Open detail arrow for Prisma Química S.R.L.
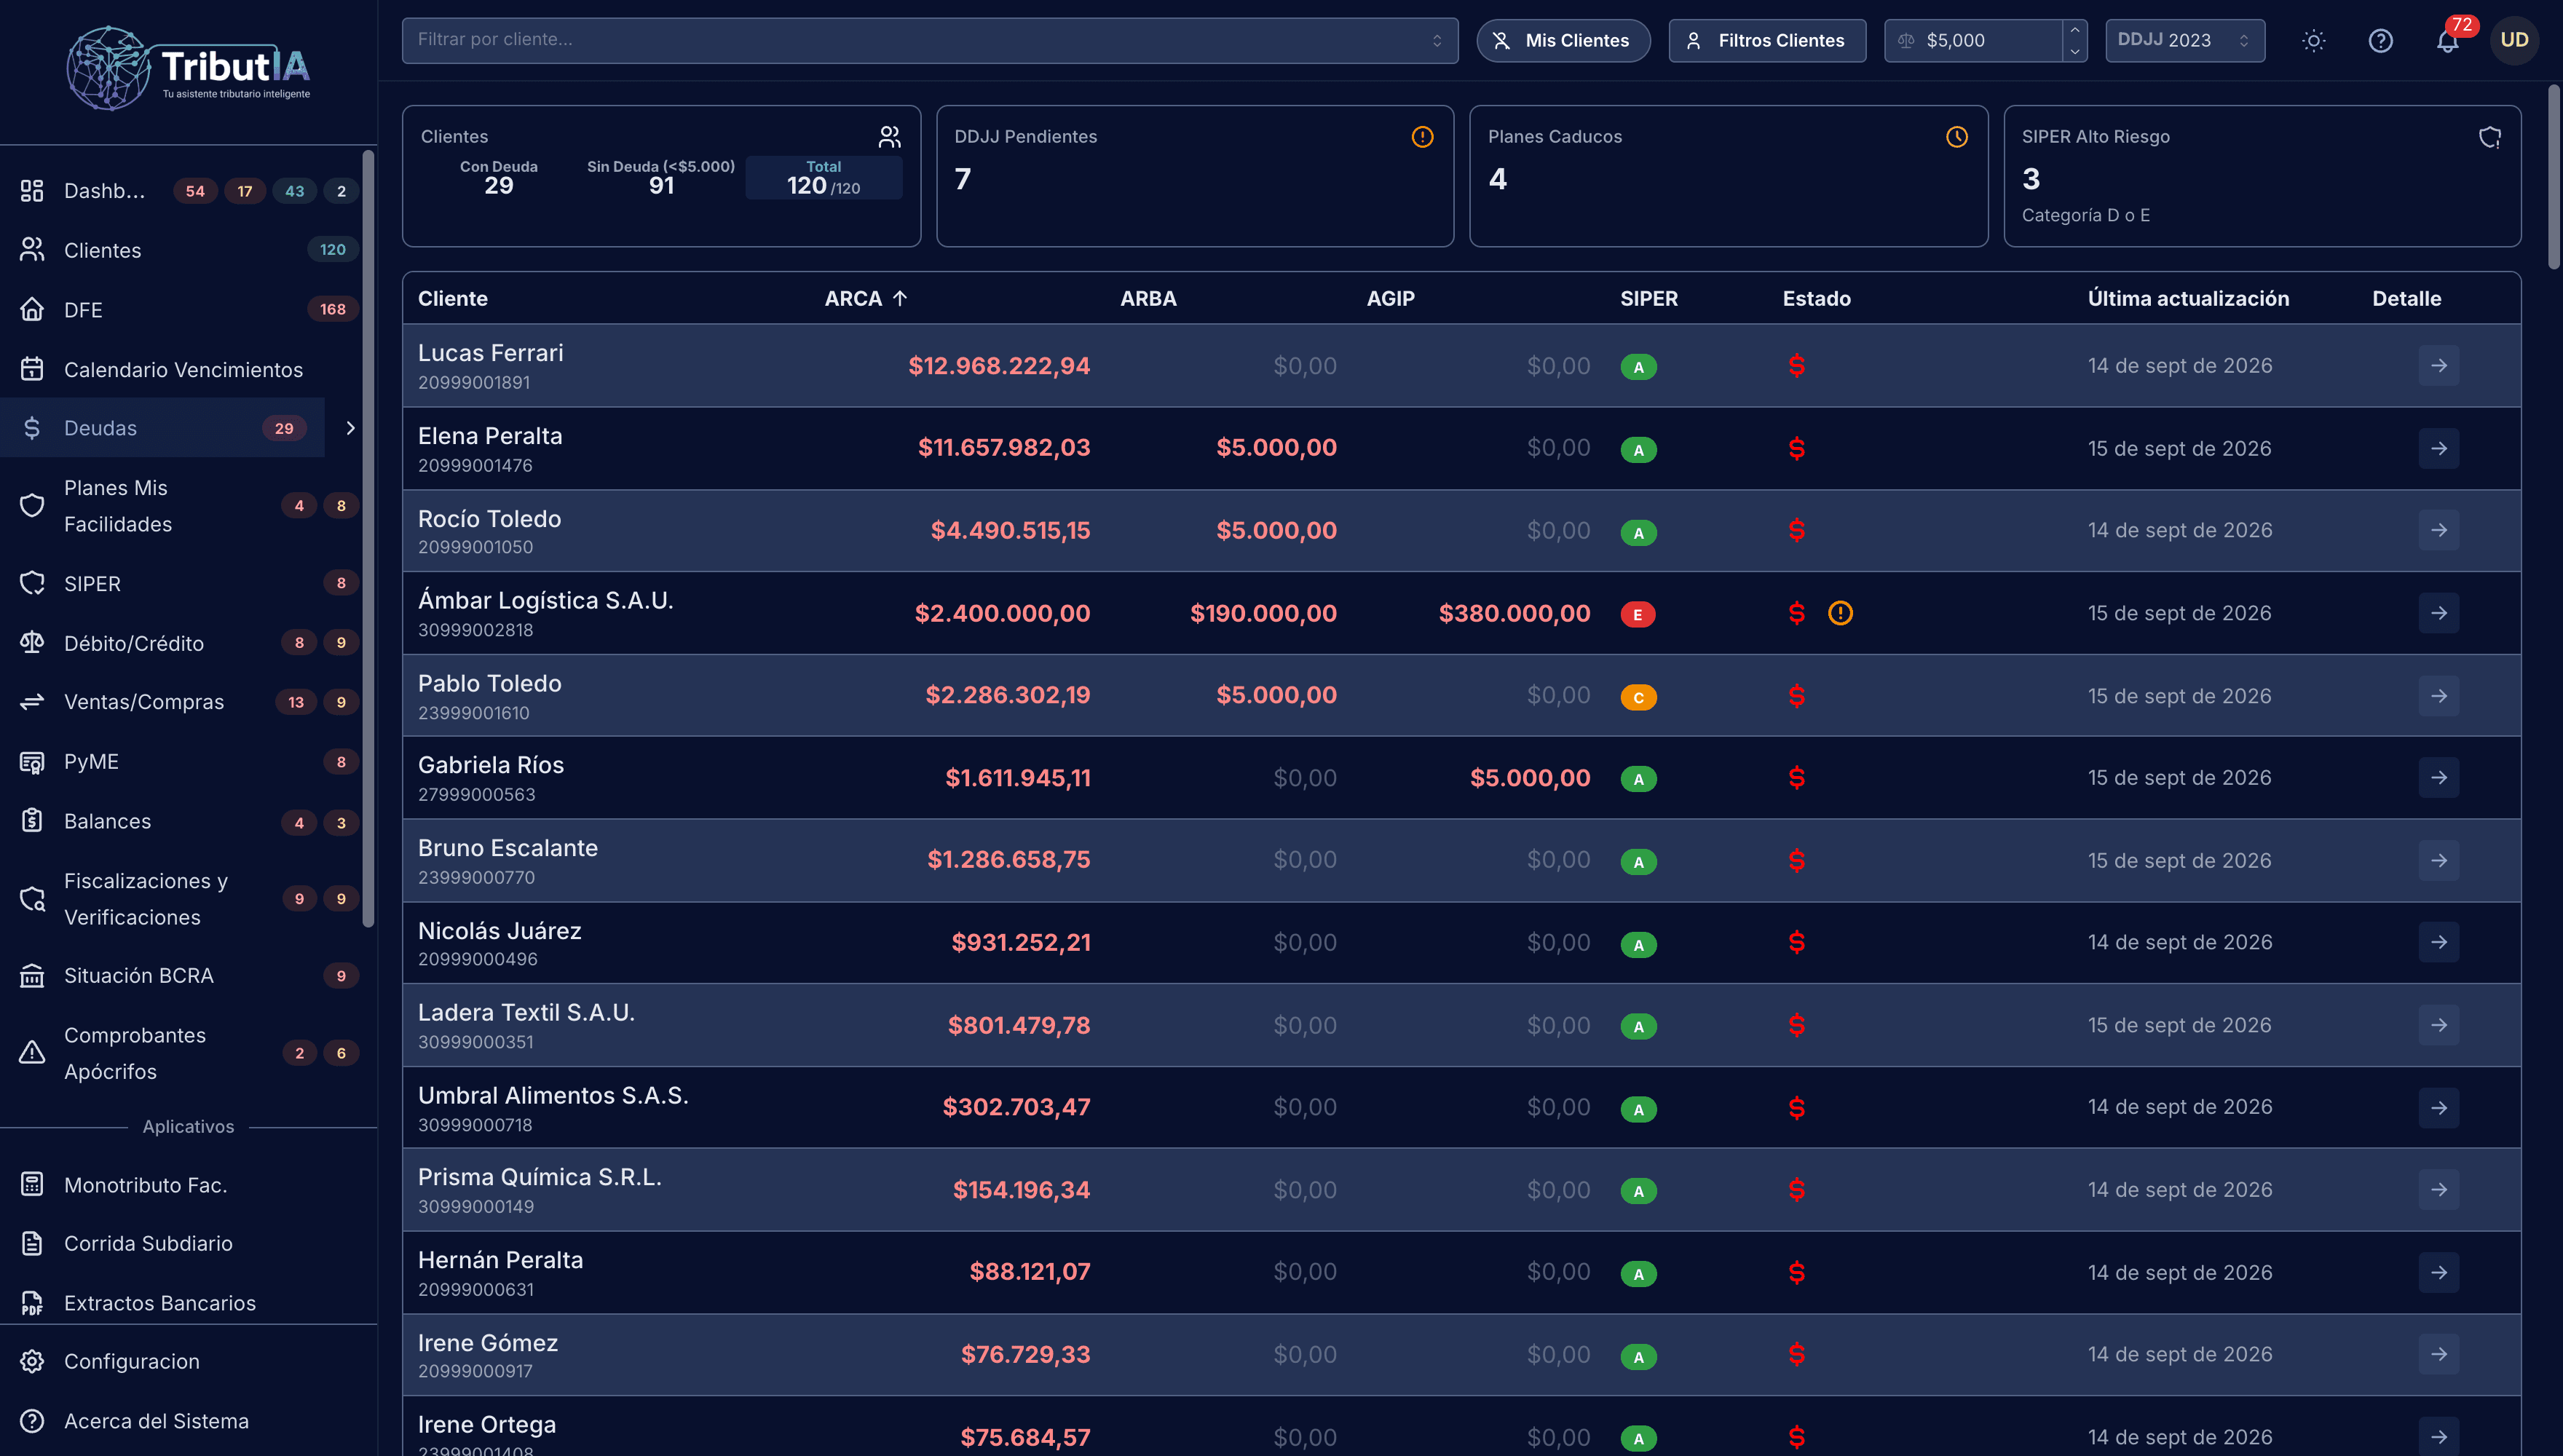This screenshot has height=1456, width=2563. 2439,1190
